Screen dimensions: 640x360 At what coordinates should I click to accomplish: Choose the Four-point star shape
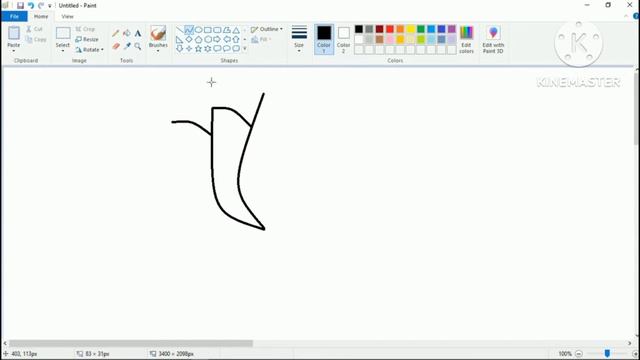[x=189, y=49]
